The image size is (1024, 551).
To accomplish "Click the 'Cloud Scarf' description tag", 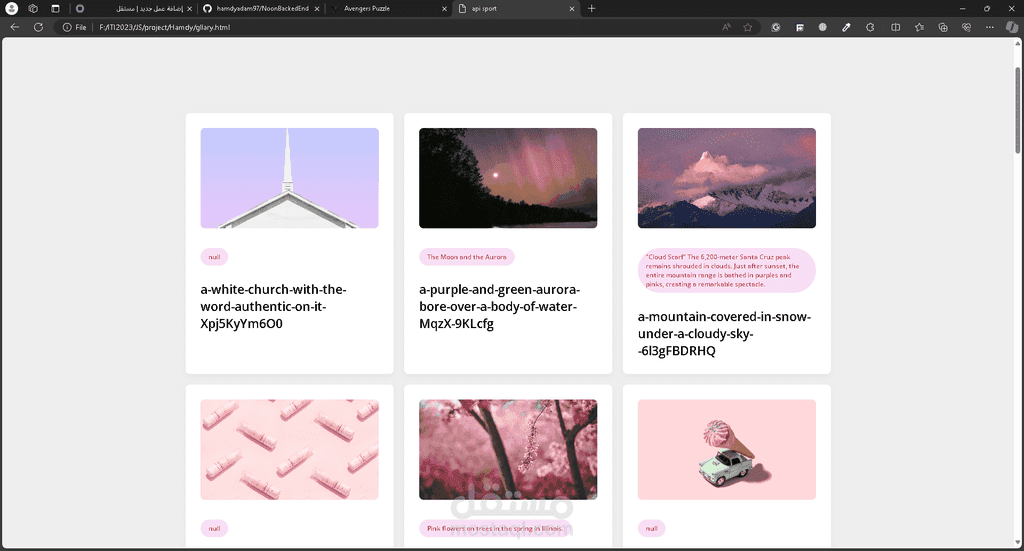I will point(727,271).
